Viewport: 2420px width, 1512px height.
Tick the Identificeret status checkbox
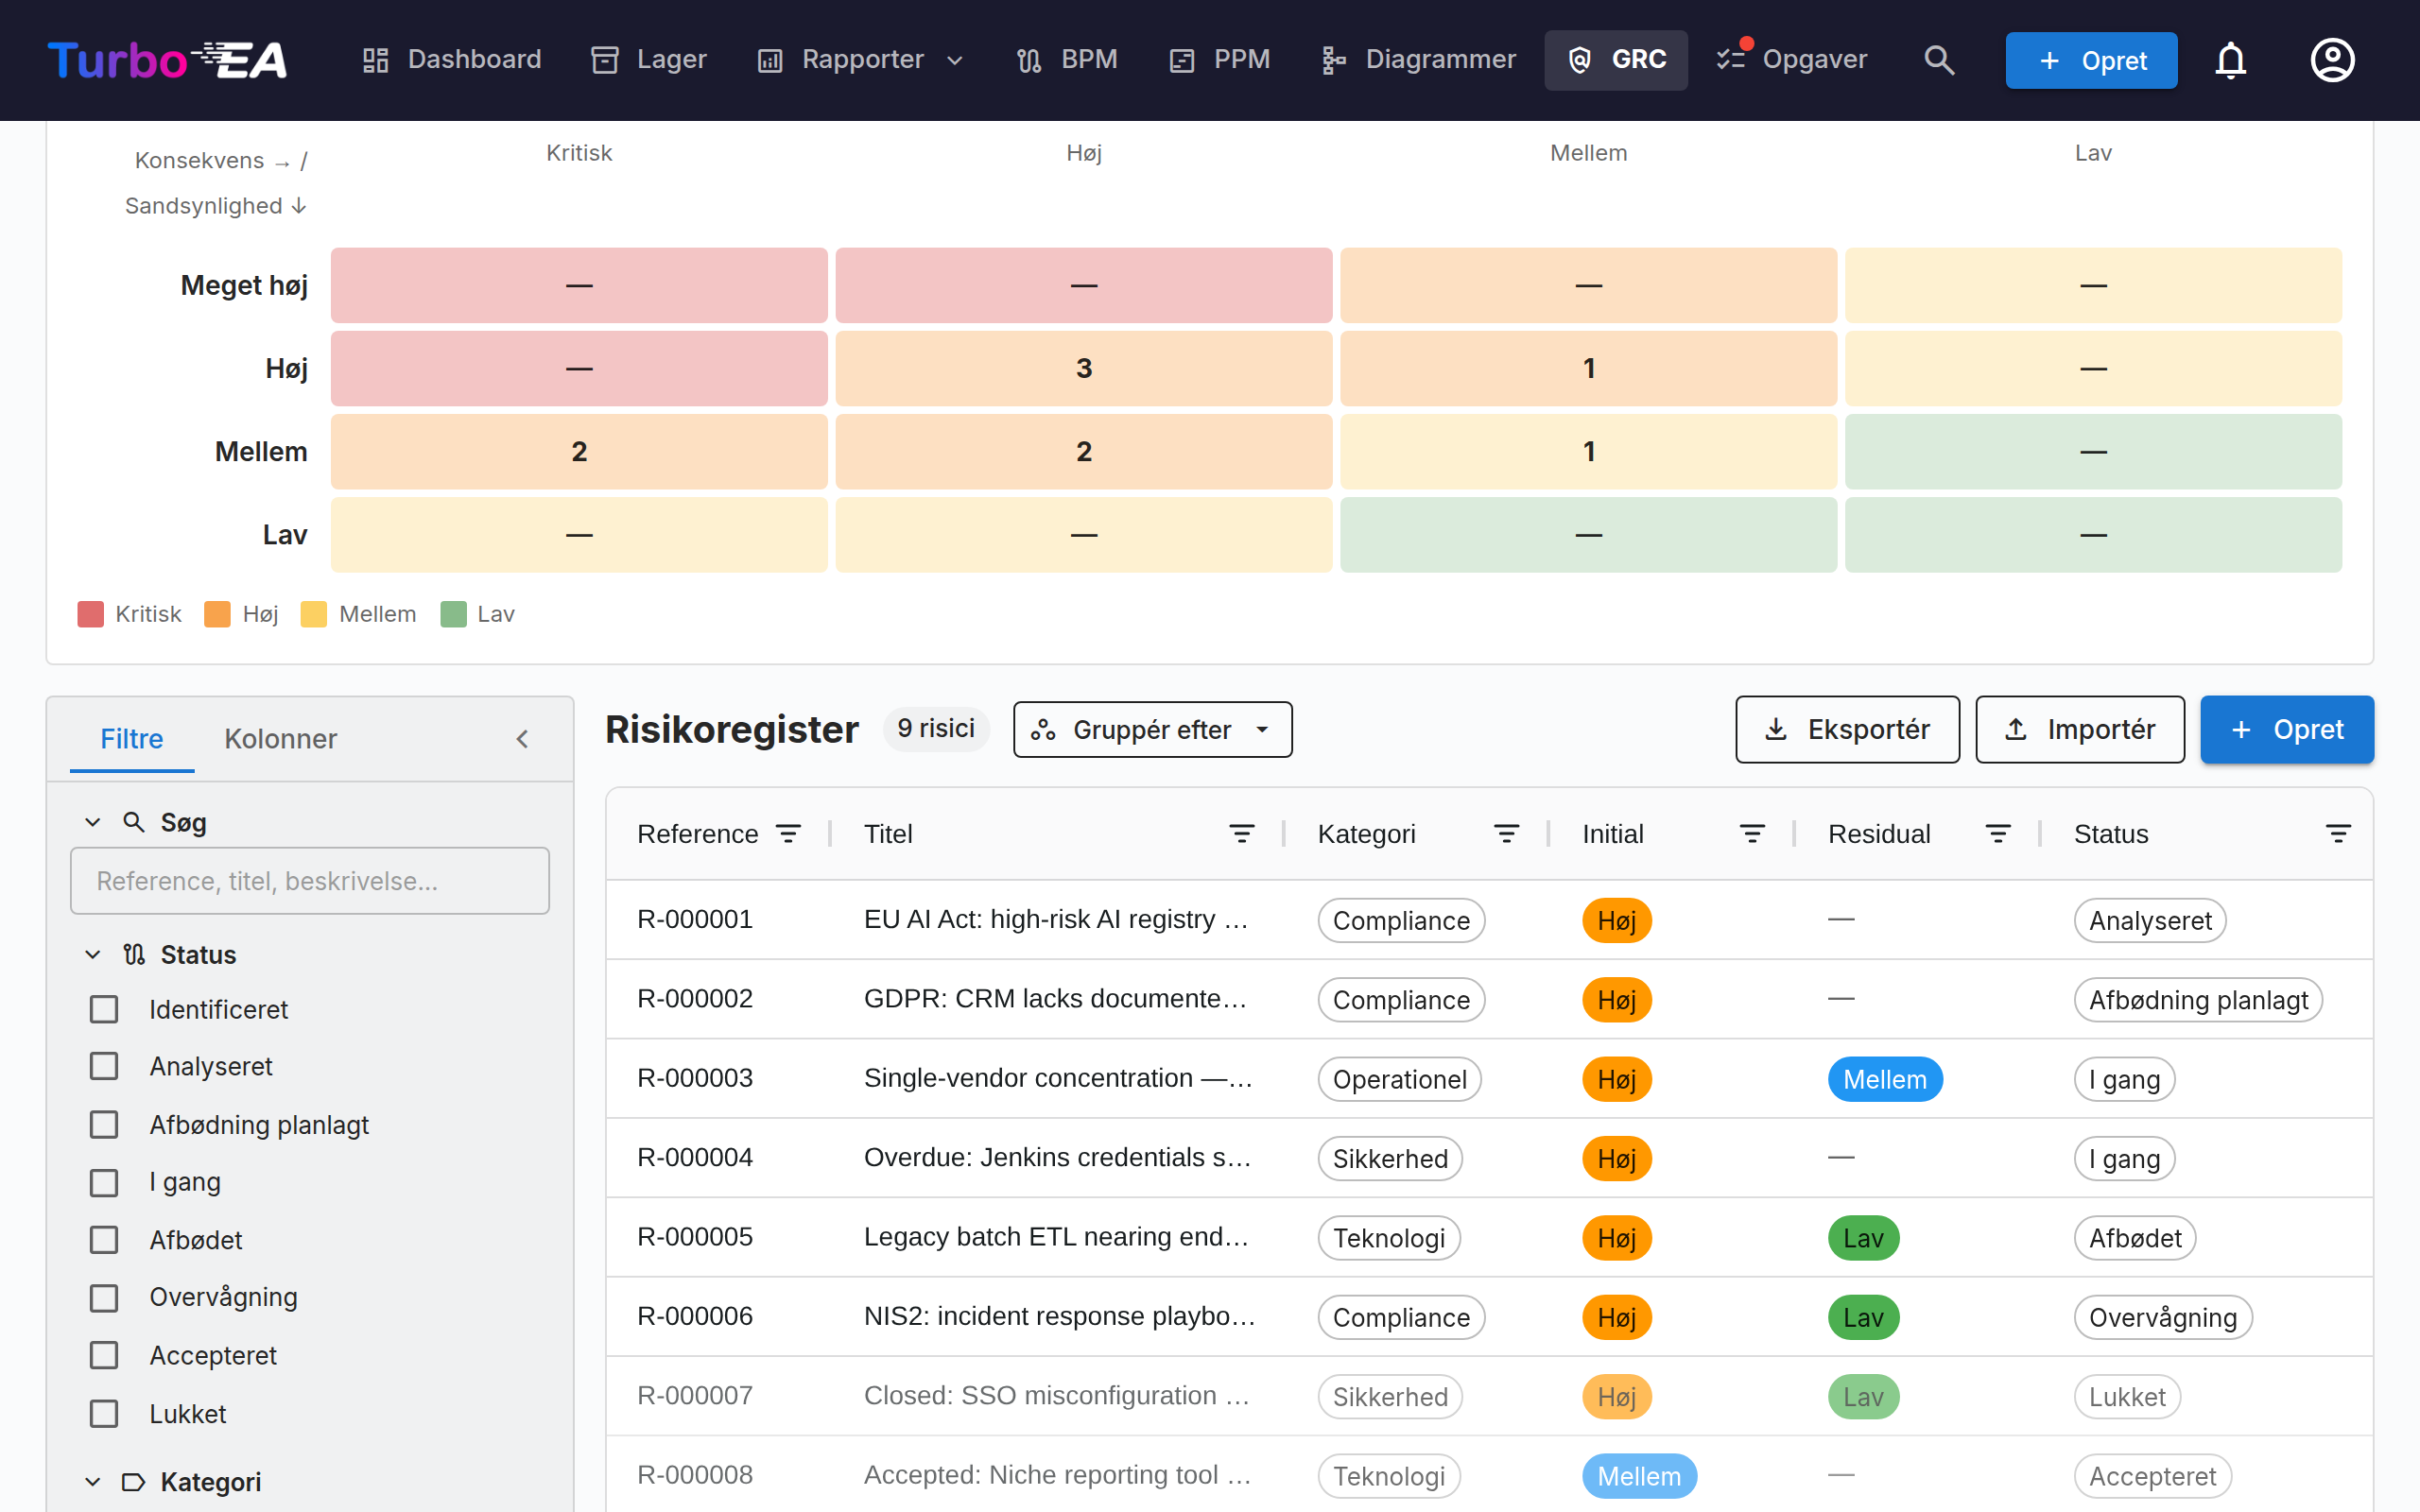[x=104, y=1009]
